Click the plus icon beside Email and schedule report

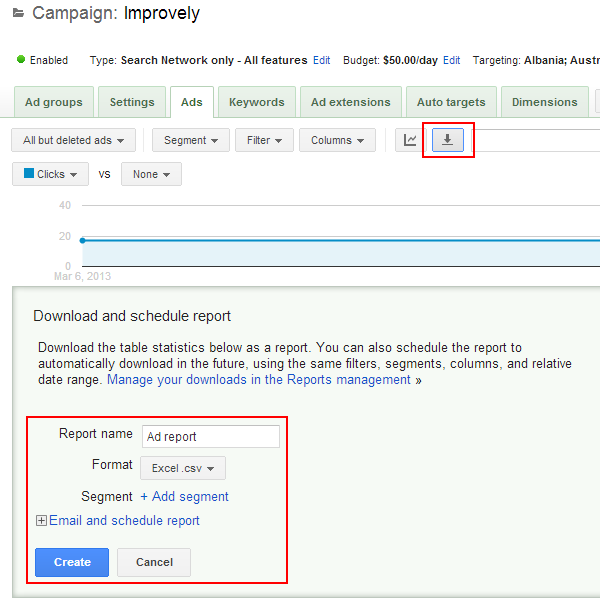pyautogui.click(x=41, y=521)
